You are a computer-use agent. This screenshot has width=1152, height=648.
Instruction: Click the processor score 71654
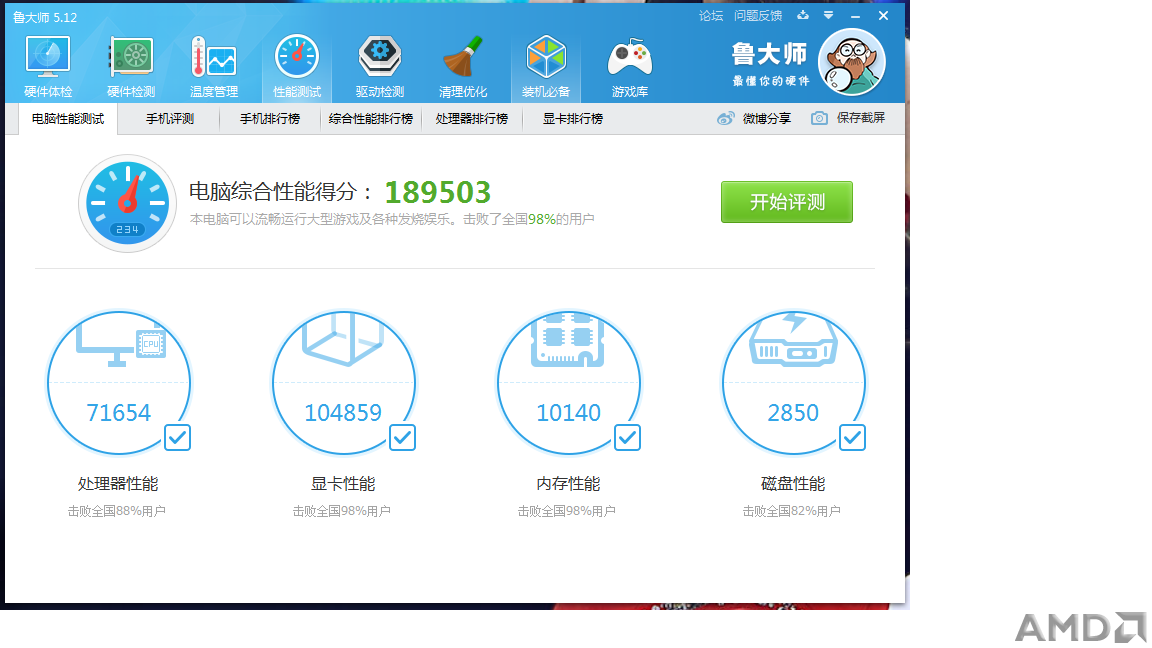[x=118, y=413]
